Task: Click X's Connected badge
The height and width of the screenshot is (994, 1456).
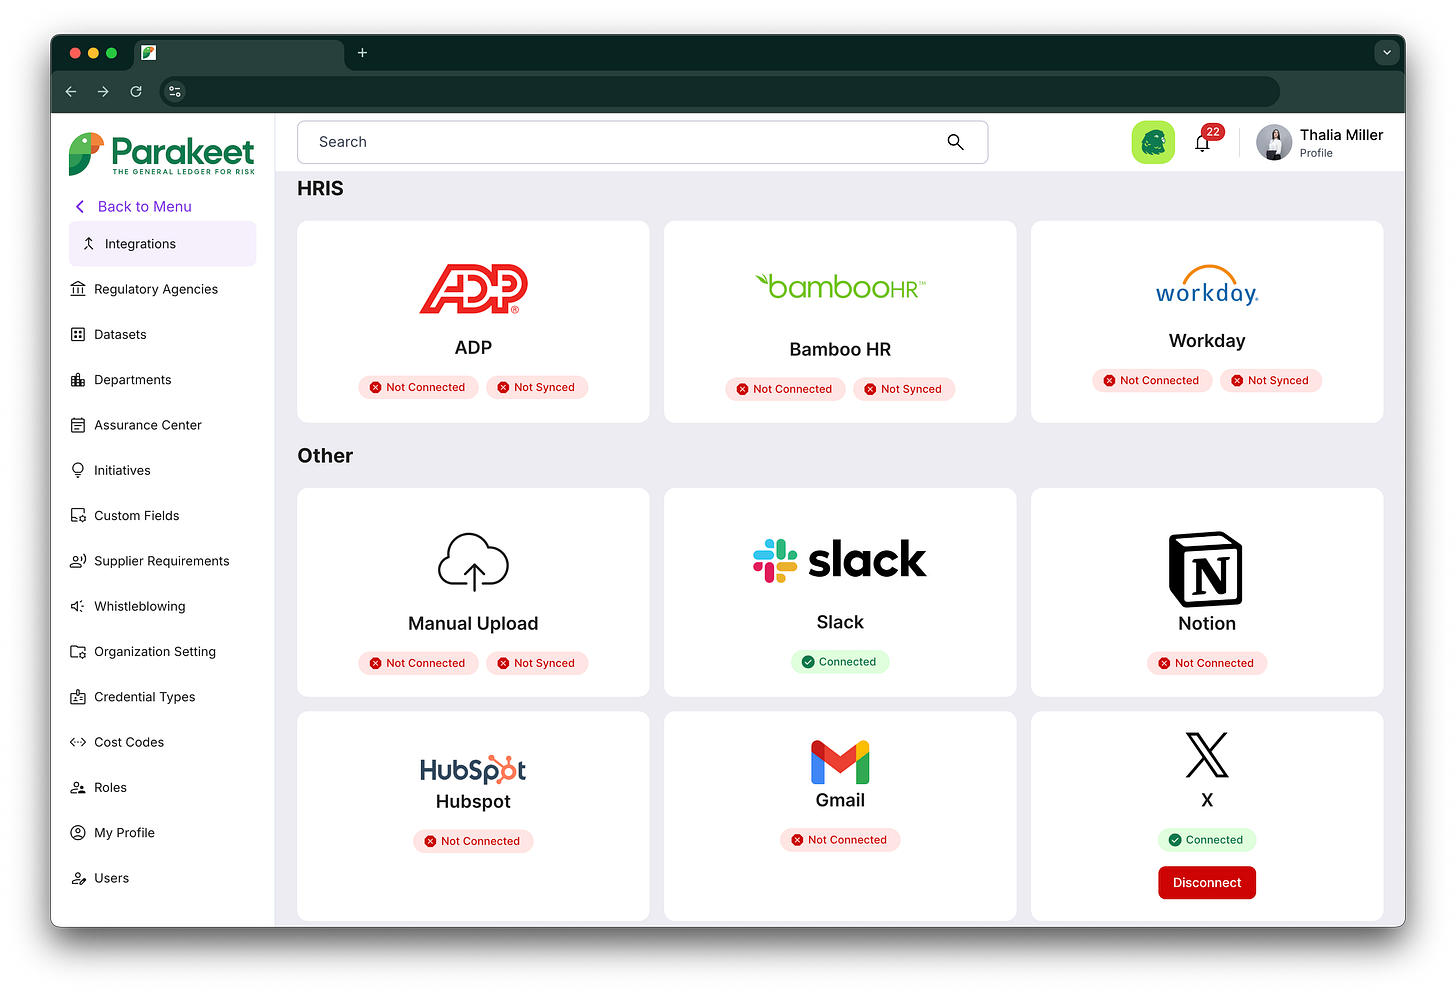Action: pos(1207,840)
